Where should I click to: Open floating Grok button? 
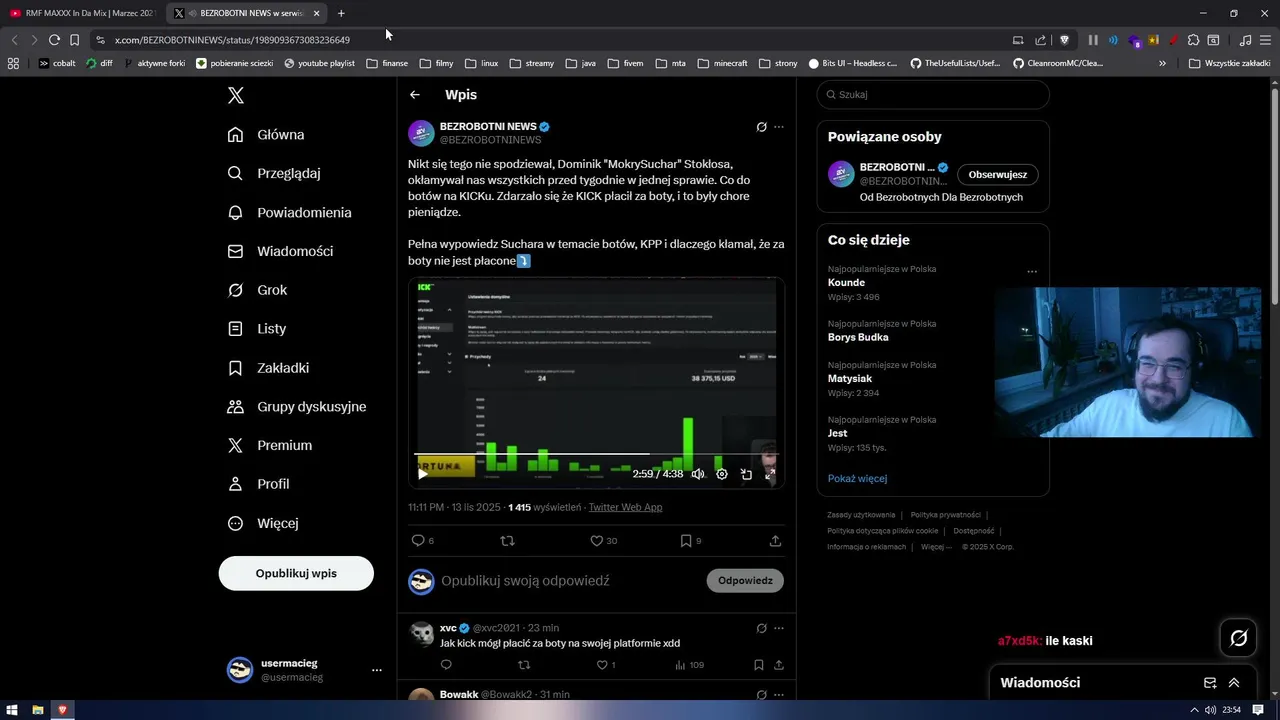(x=1238, y=638)
